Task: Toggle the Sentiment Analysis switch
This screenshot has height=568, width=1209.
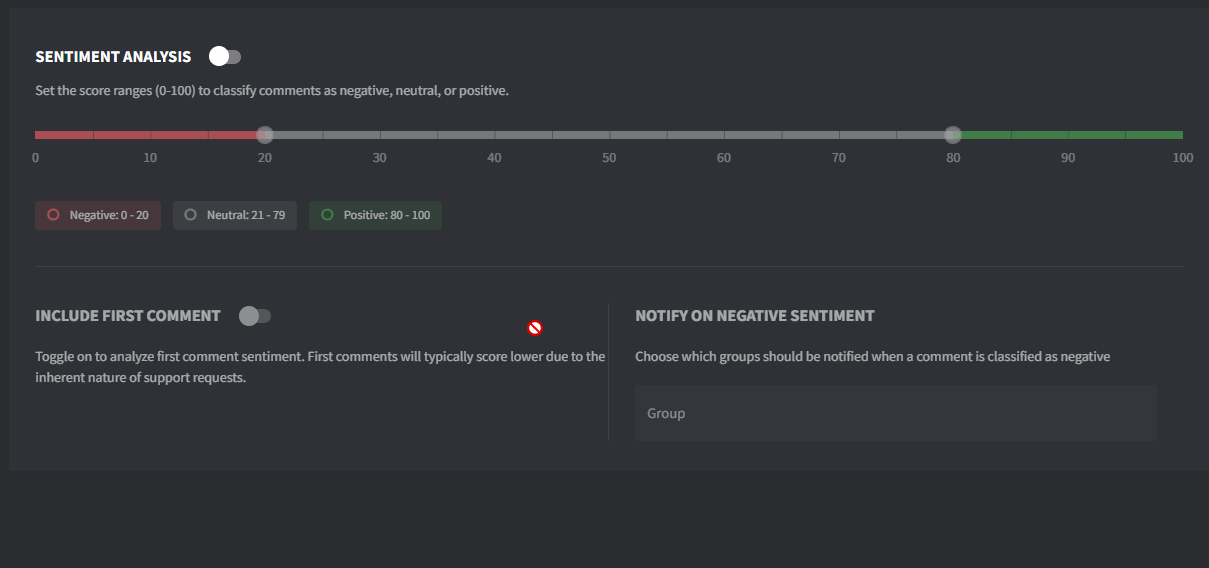Action: pyautogui.click(x=225, y=57)
